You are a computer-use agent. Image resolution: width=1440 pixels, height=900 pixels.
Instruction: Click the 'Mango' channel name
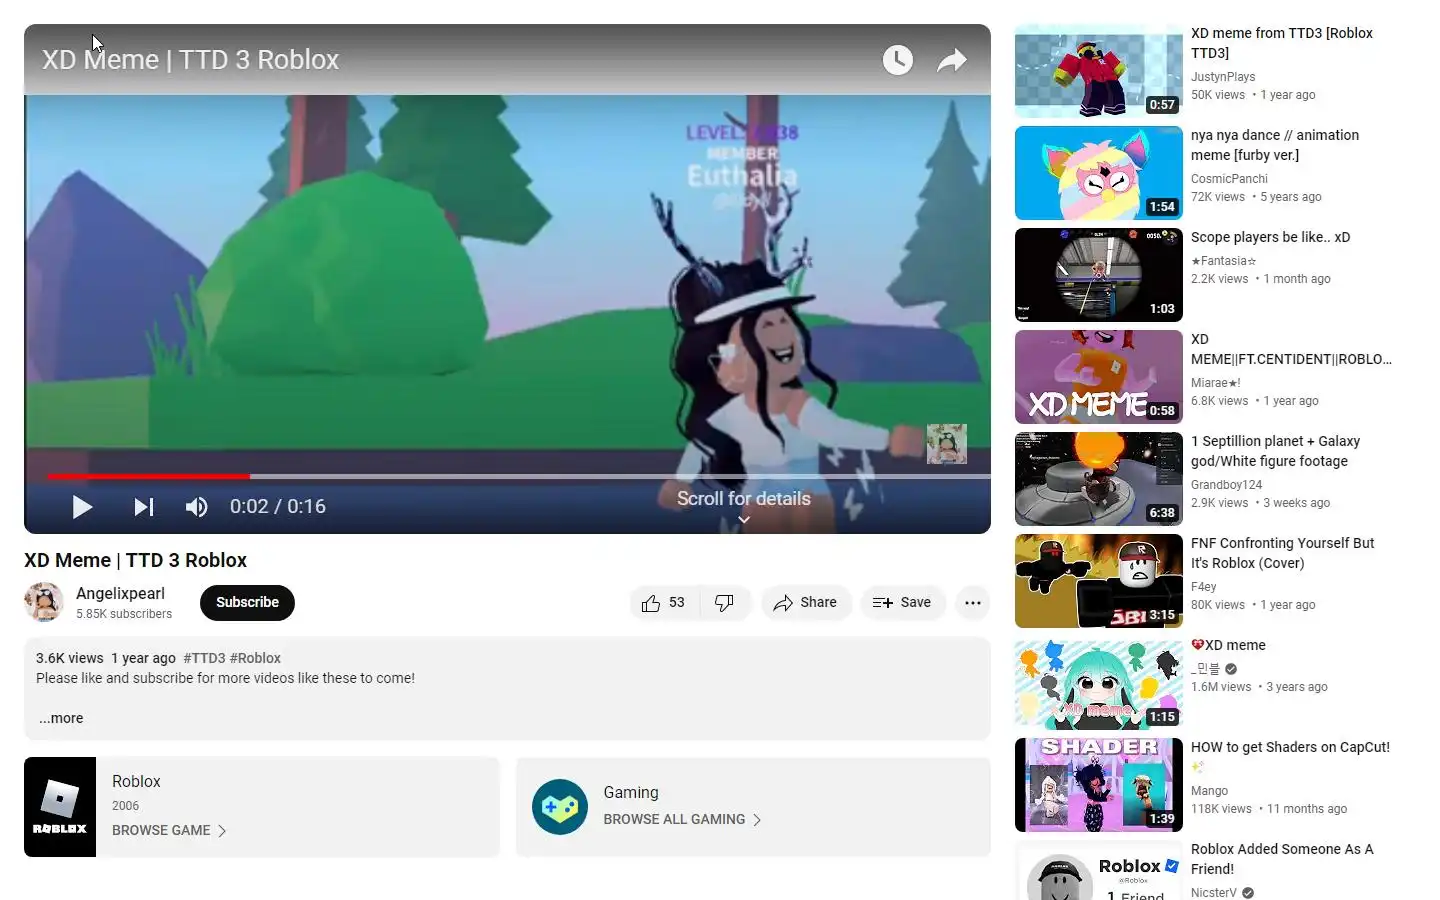1209,791
